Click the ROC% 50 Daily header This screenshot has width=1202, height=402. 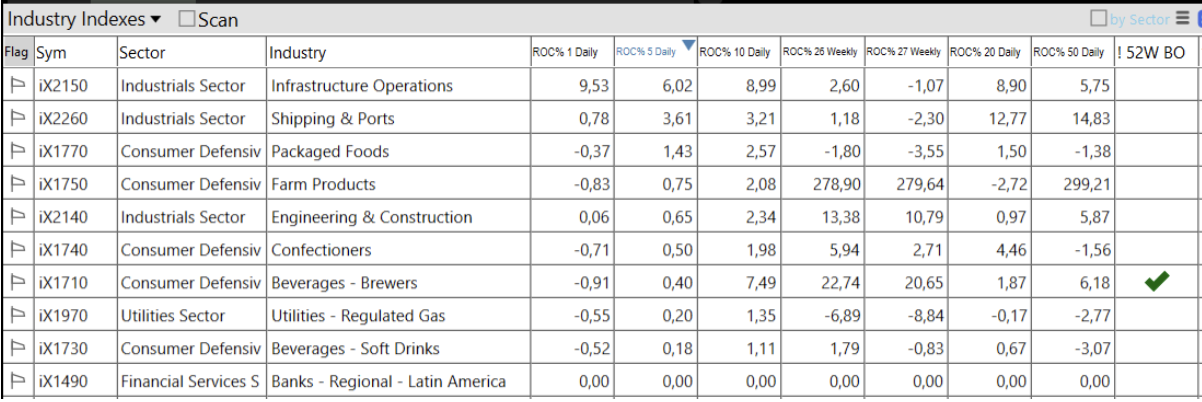(x=1068, y=52)
